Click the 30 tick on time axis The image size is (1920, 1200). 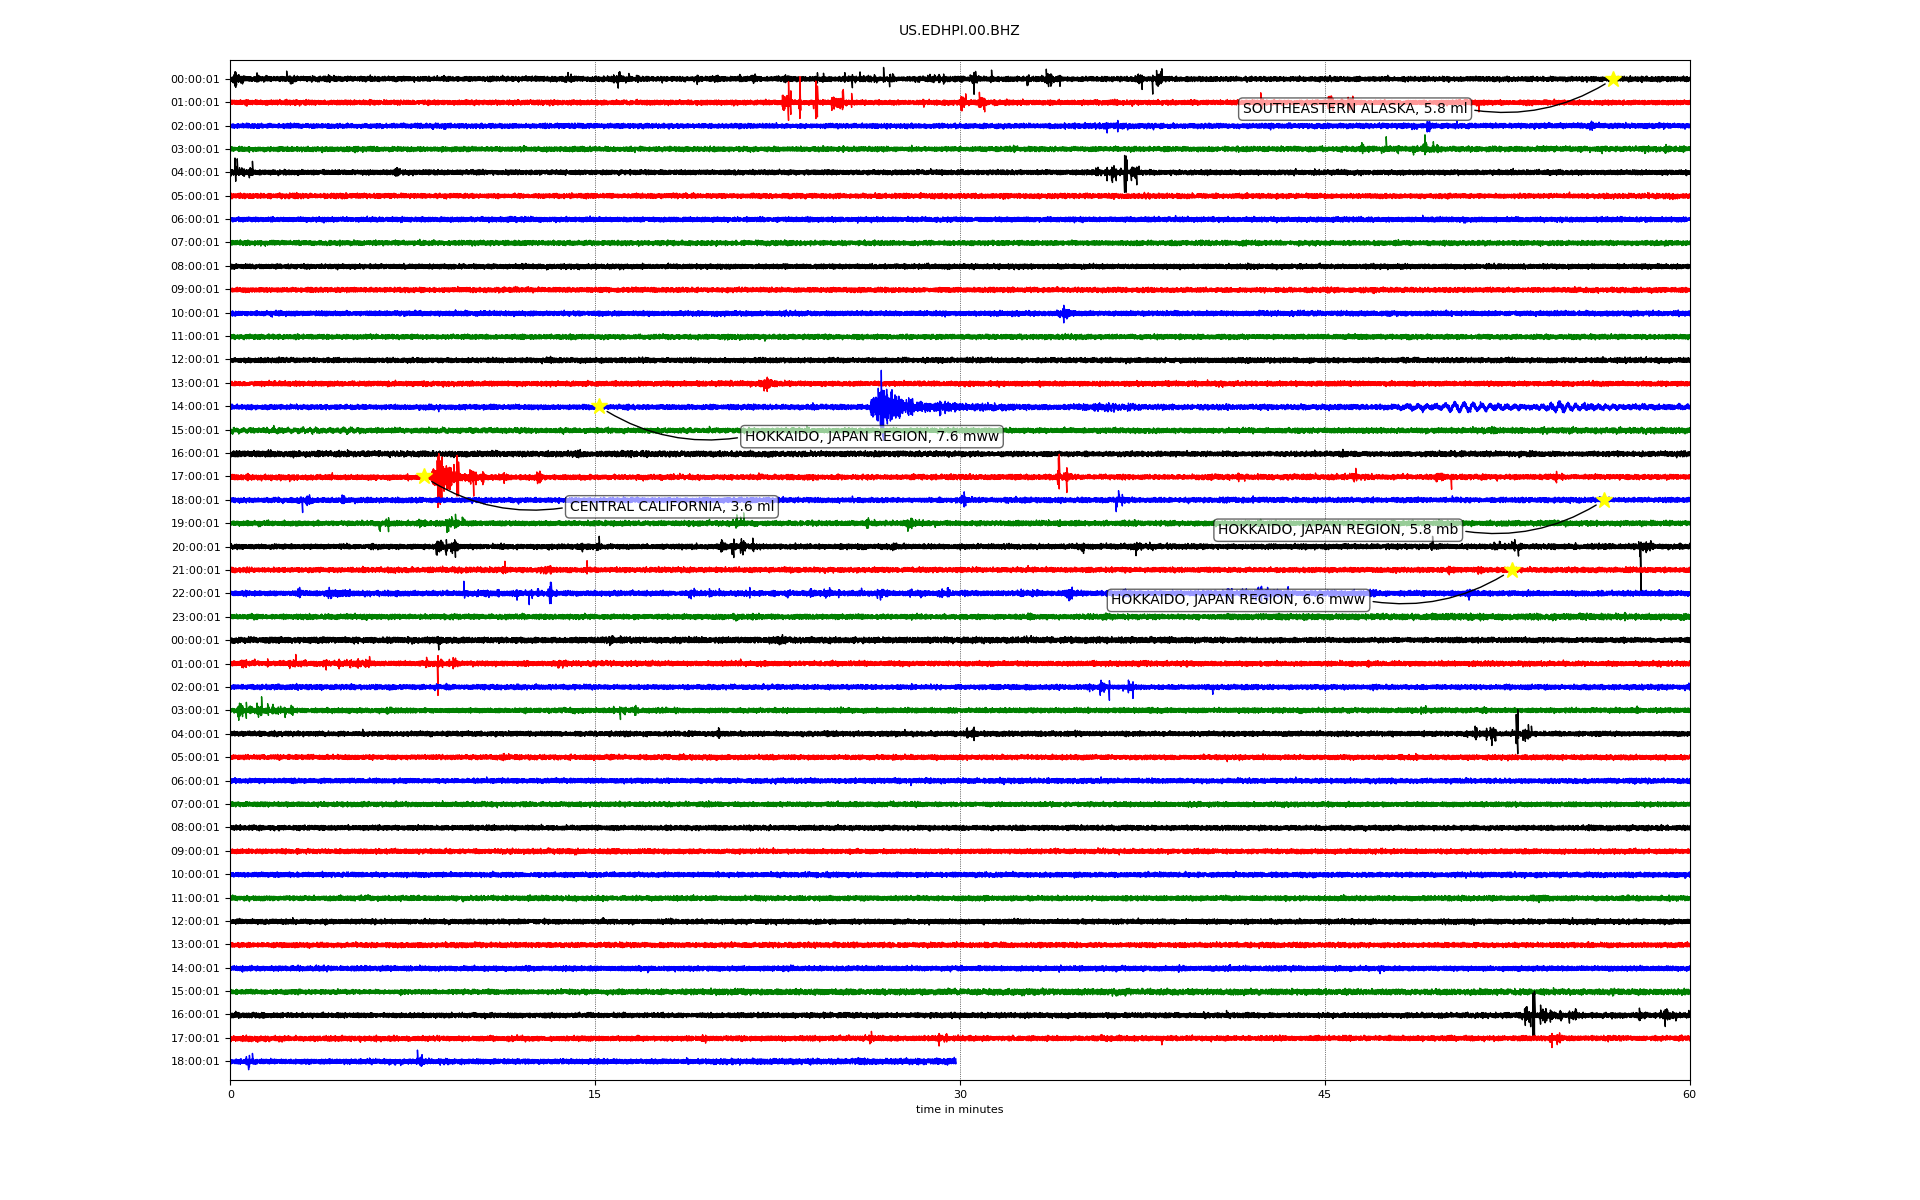pyautogui.click(x=960, y=1094)
